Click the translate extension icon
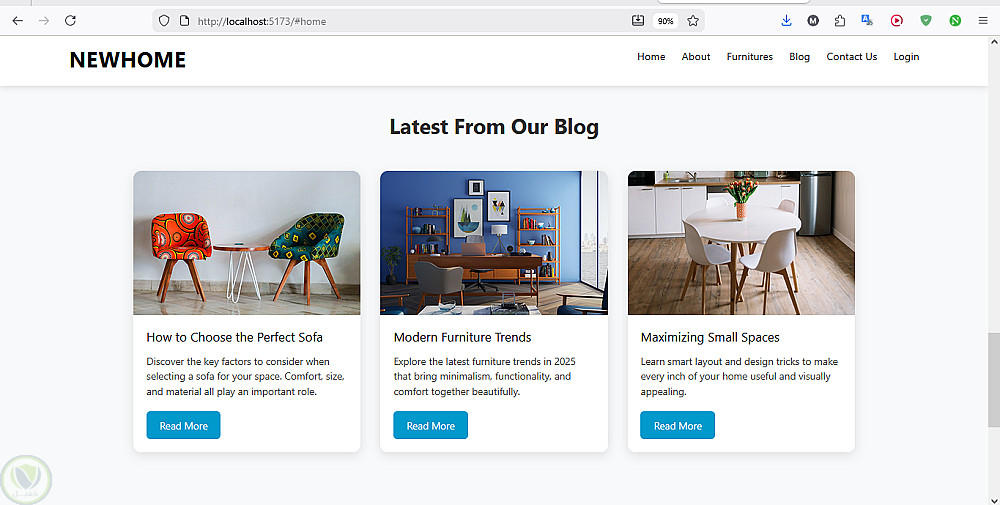Viewport: 1000px width, 505px height. point(867,20)
